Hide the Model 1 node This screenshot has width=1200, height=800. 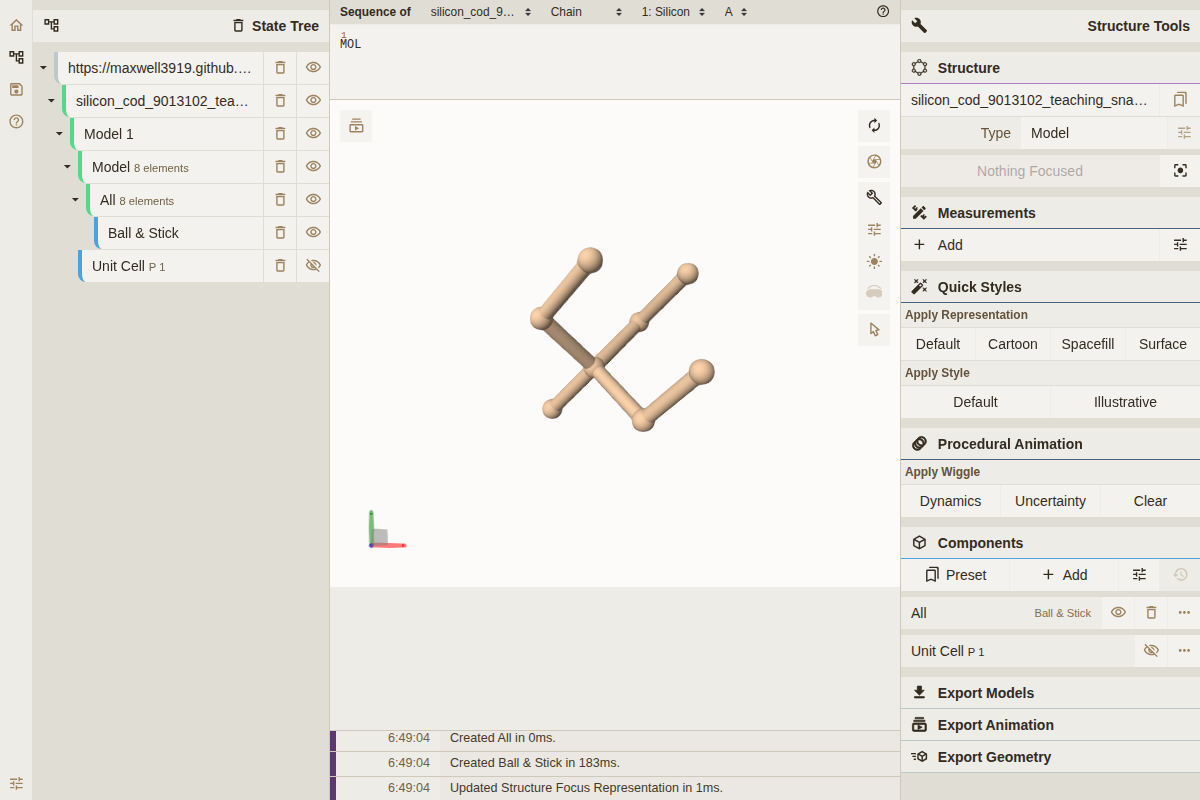313,133
